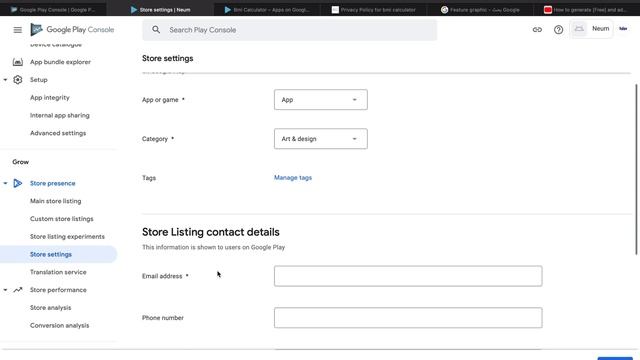The width and height of the screenshot is (640, 360).
Task: Click the Store presence play icon
Action: tap(18, 183)
